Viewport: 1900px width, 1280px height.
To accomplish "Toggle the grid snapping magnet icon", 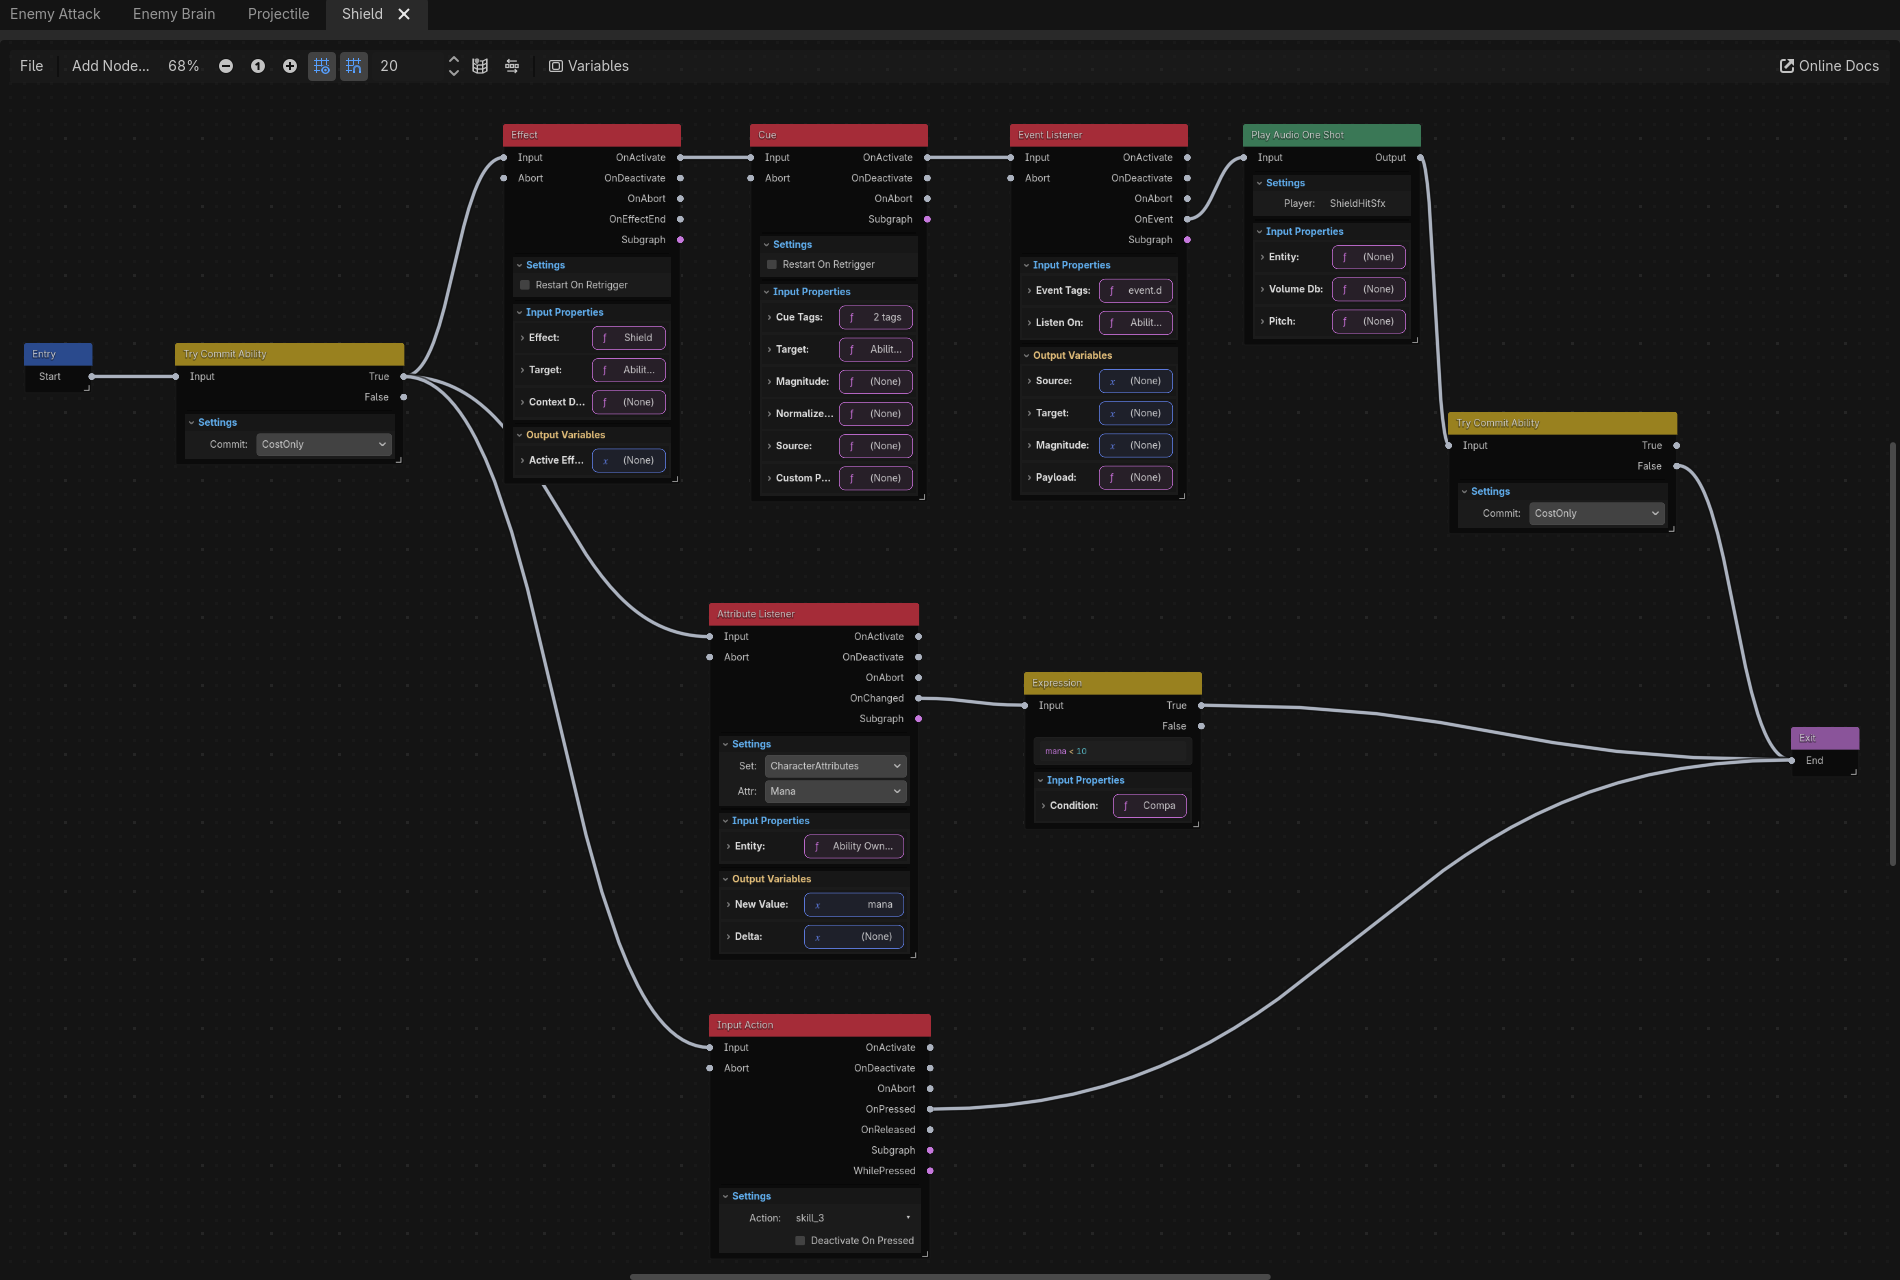I will click(354, 66).
